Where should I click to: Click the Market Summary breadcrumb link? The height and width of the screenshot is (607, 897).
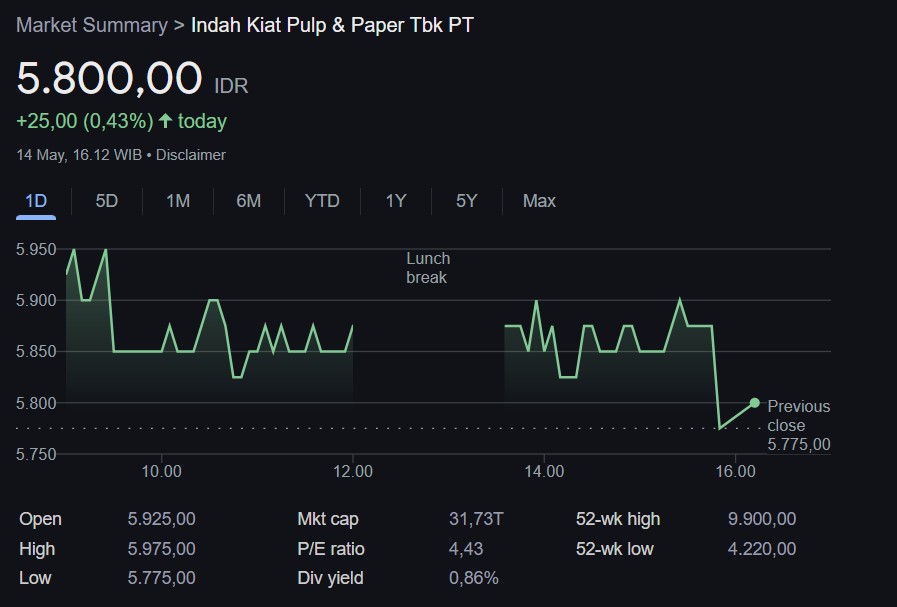91,25
